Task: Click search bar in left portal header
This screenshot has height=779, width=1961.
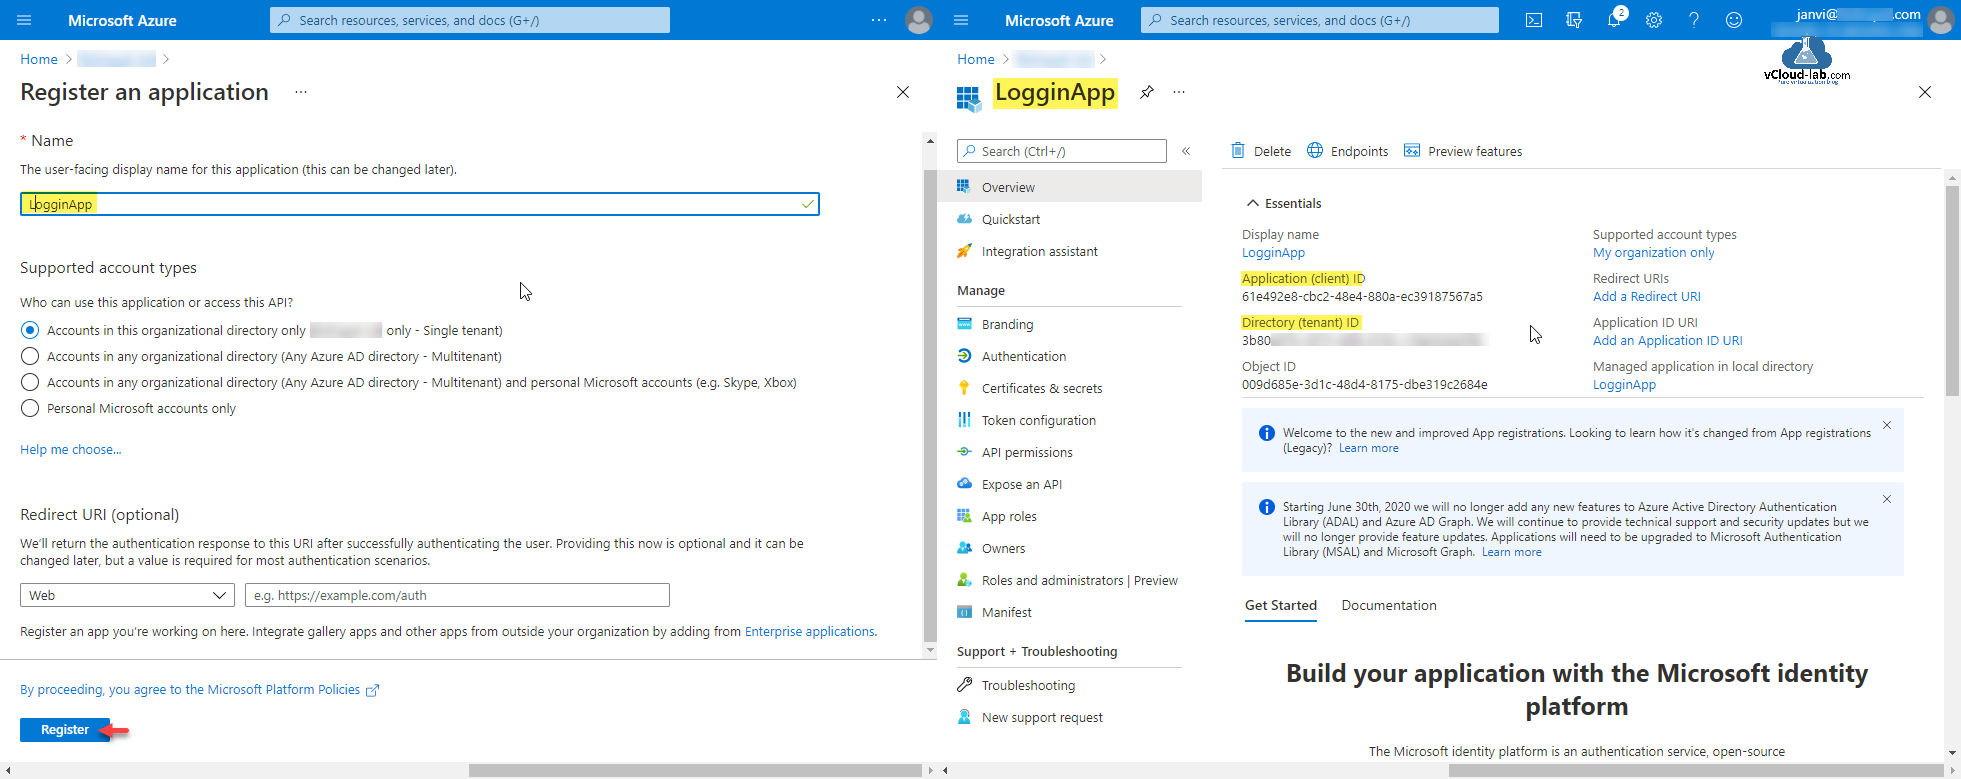Action: (x=470, y=20)
